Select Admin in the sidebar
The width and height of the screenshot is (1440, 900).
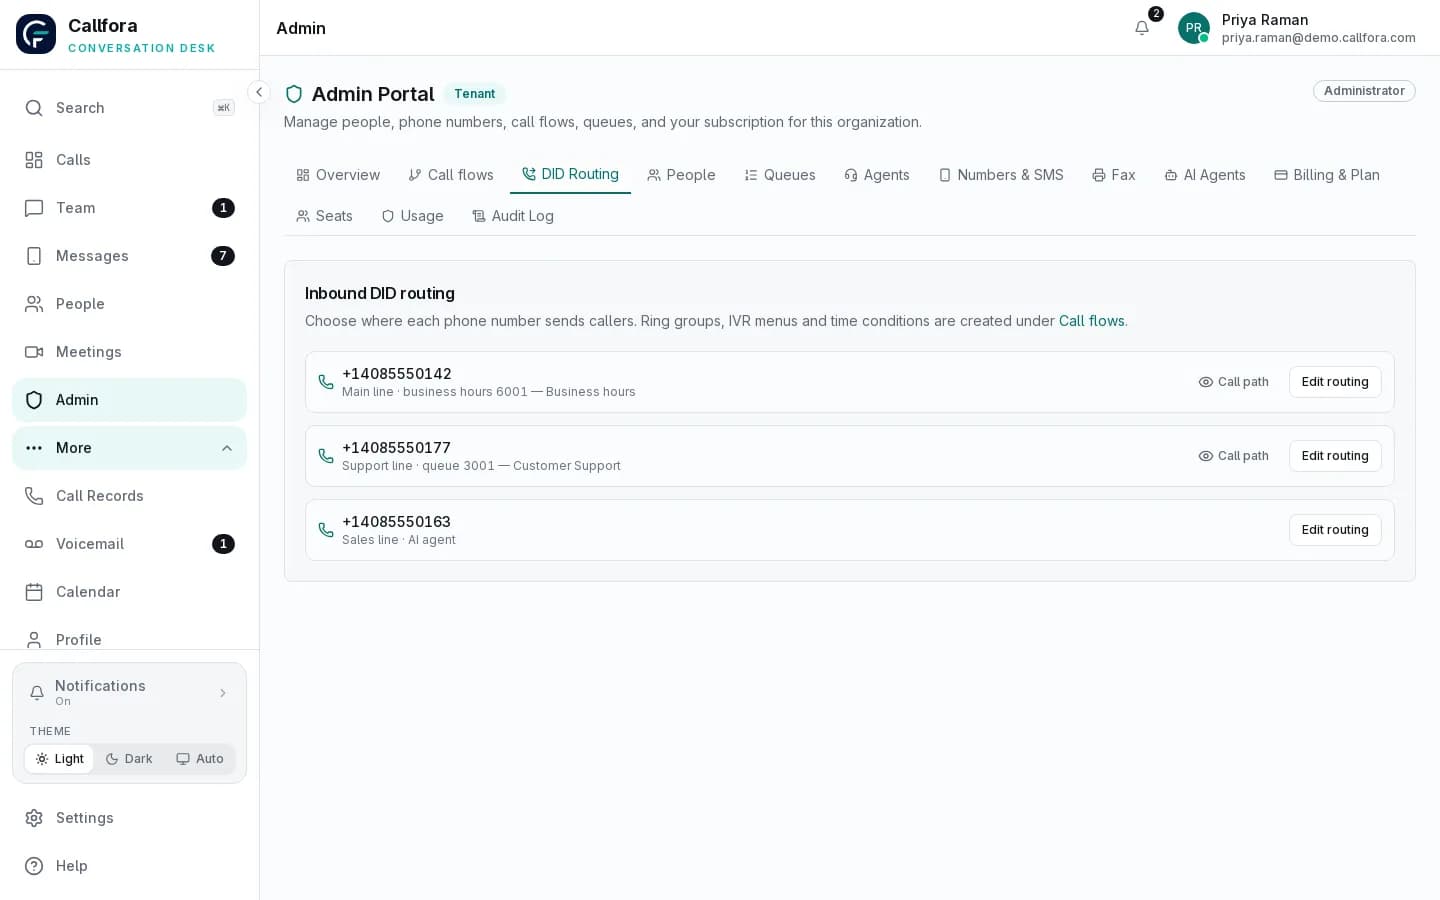[x=129, y=400]
